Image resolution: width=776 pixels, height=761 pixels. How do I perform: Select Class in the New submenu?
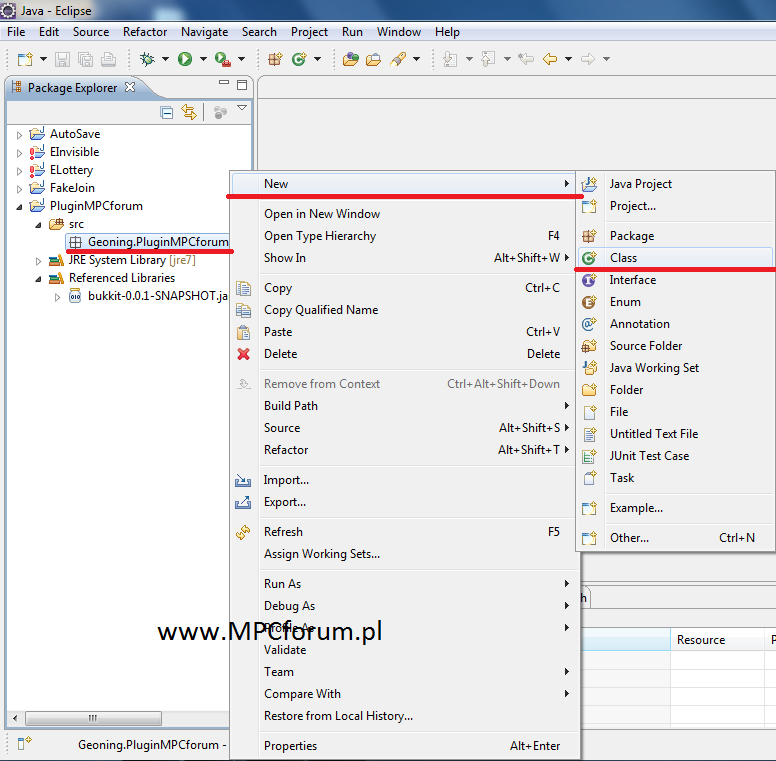coord(675,258)
